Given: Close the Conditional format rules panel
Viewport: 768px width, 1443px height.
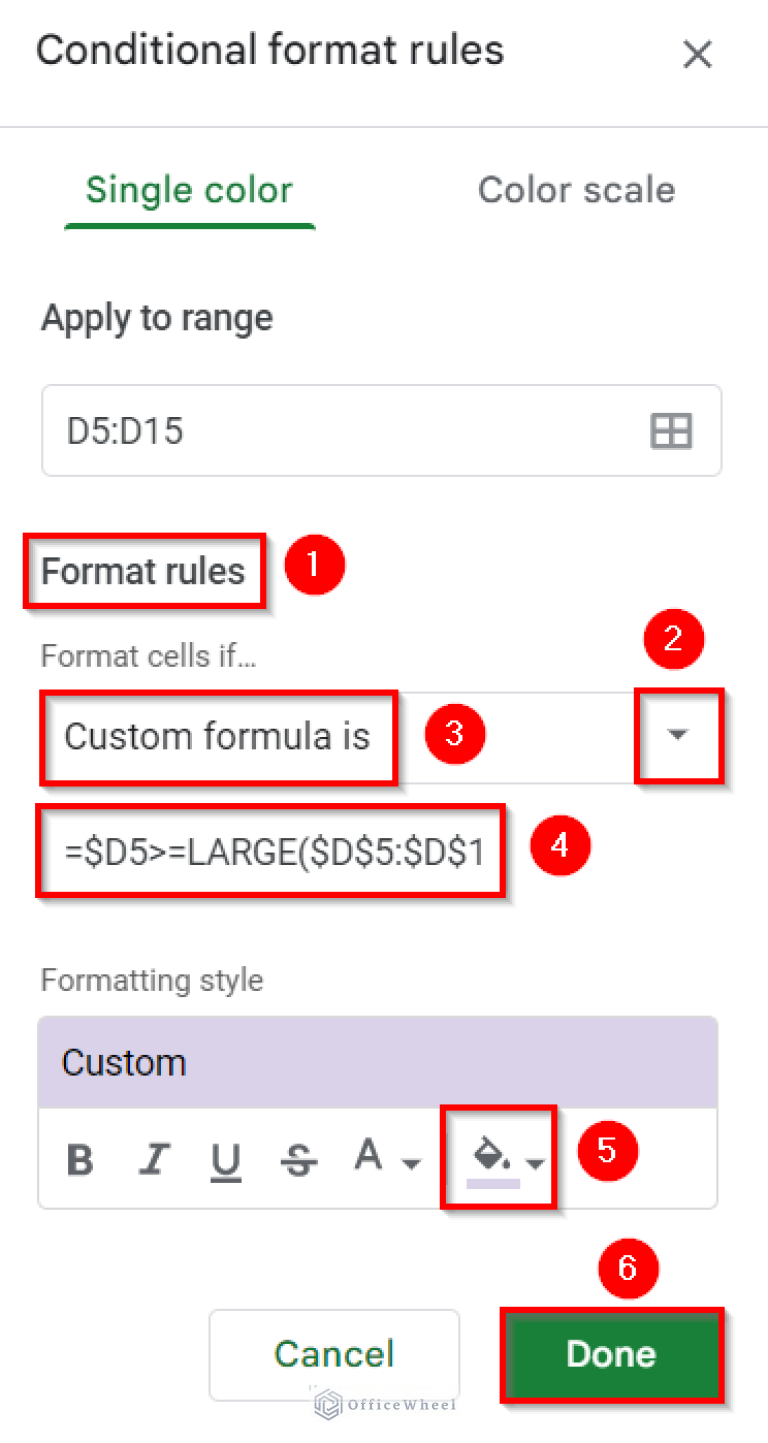Looking at the screenshot, I should pyautogui.click(x=697, y=54).
